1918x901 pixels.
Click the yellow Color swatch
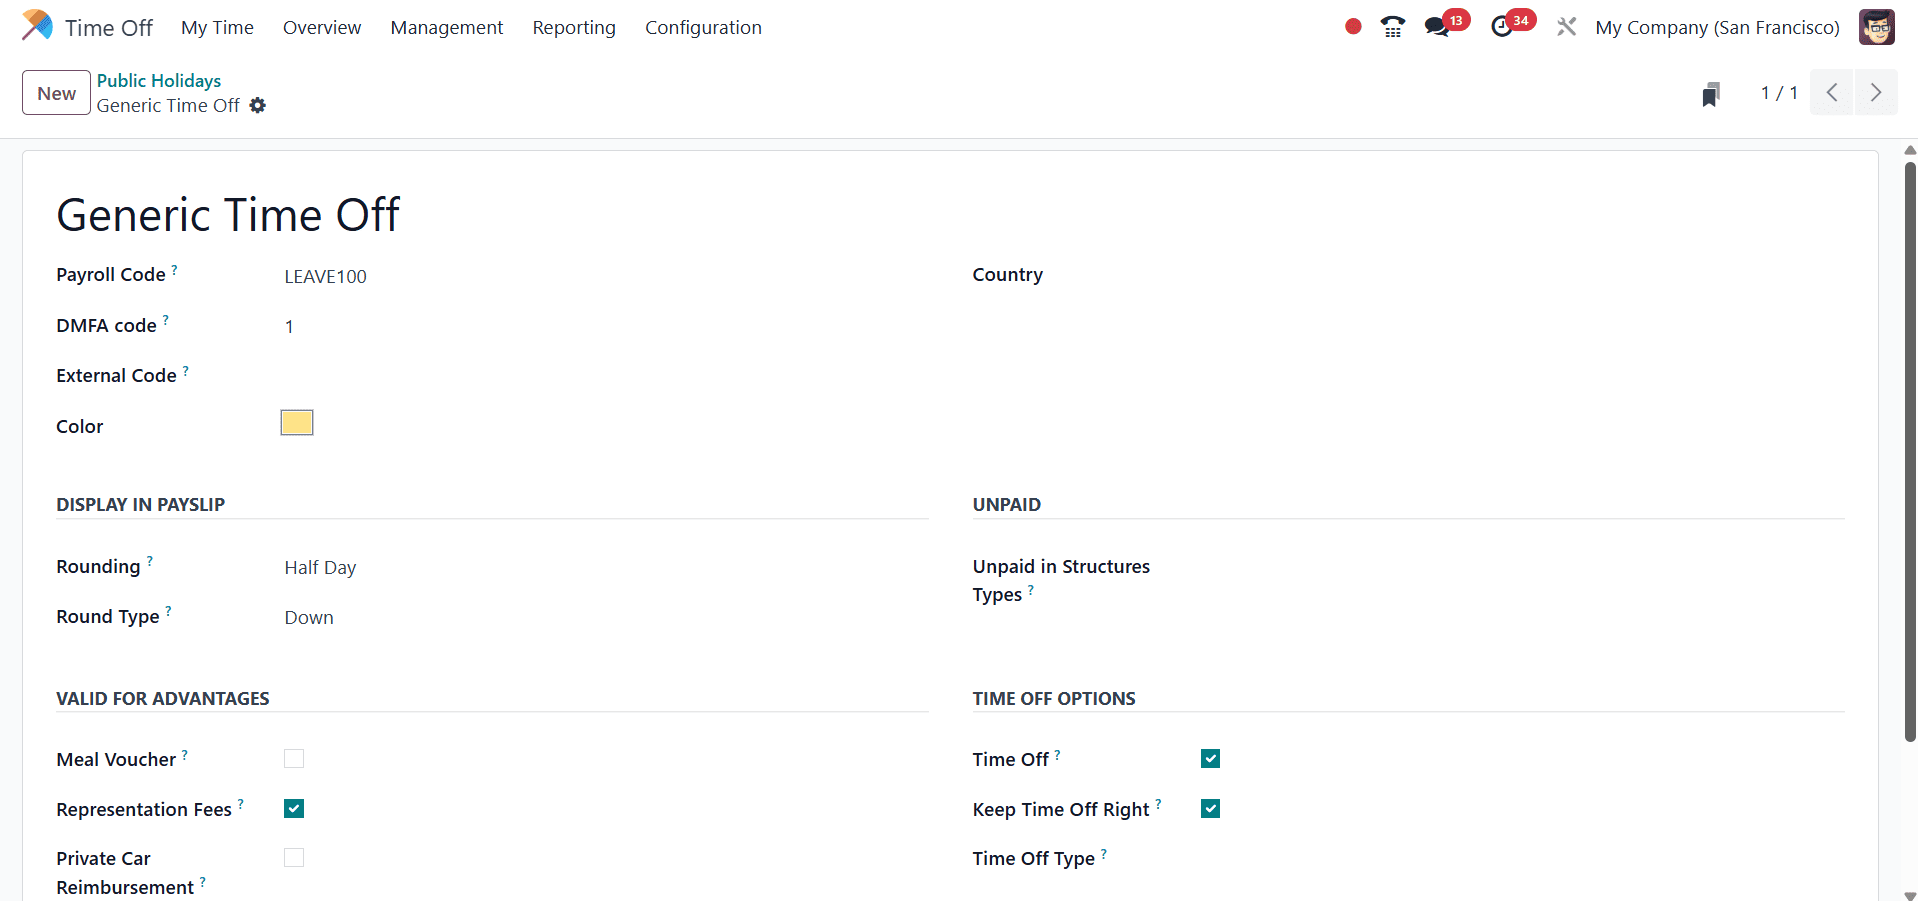[297, 423]
